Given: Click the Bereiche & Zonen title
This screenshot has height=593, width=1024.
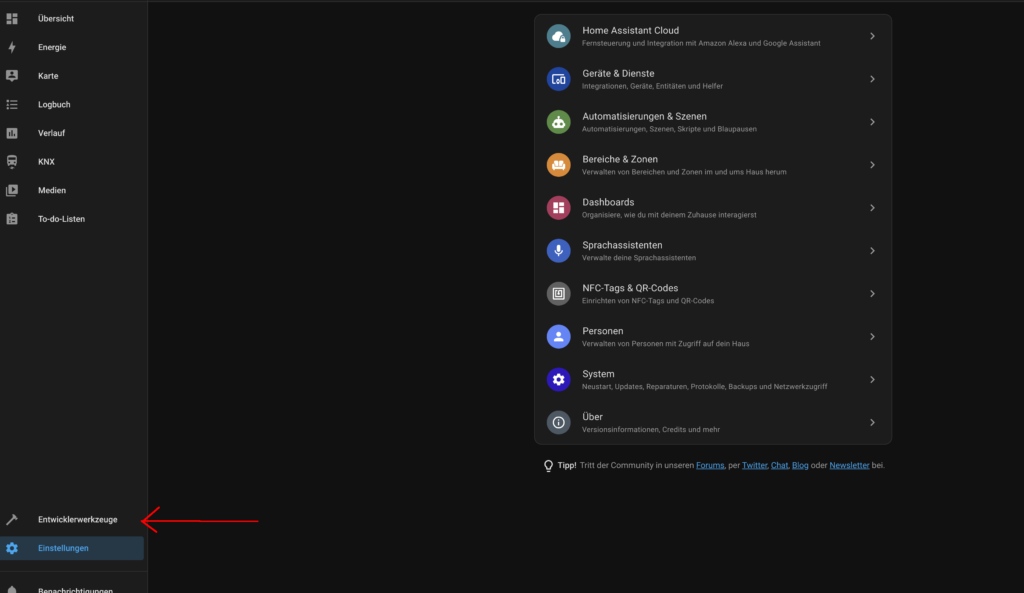Looking at the screenshot, I should click(620, 159).
